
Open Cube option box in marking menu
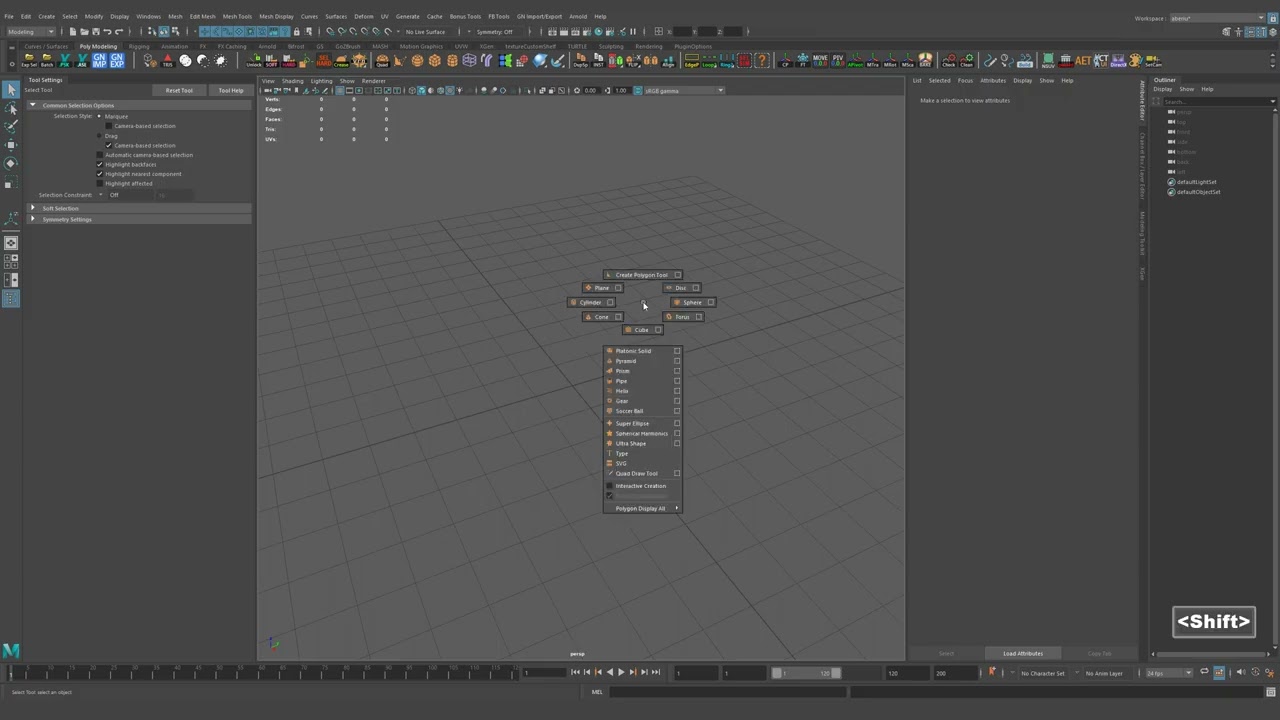[x=658, y=330]
